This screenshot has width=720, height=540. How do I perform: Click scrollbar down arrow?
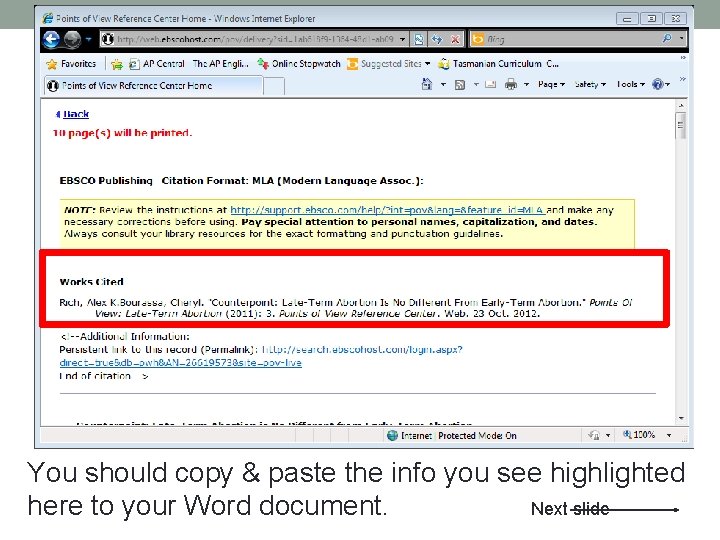pyautogui.click(x=681, y=418)
